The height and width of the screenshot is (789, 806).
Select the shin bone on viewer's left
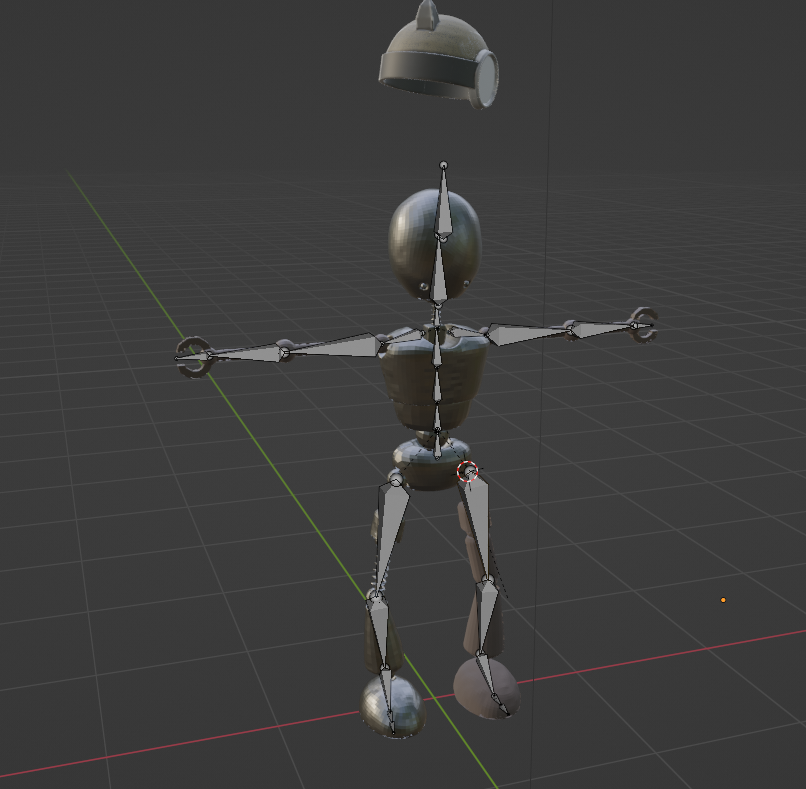(x=379, y=631)
